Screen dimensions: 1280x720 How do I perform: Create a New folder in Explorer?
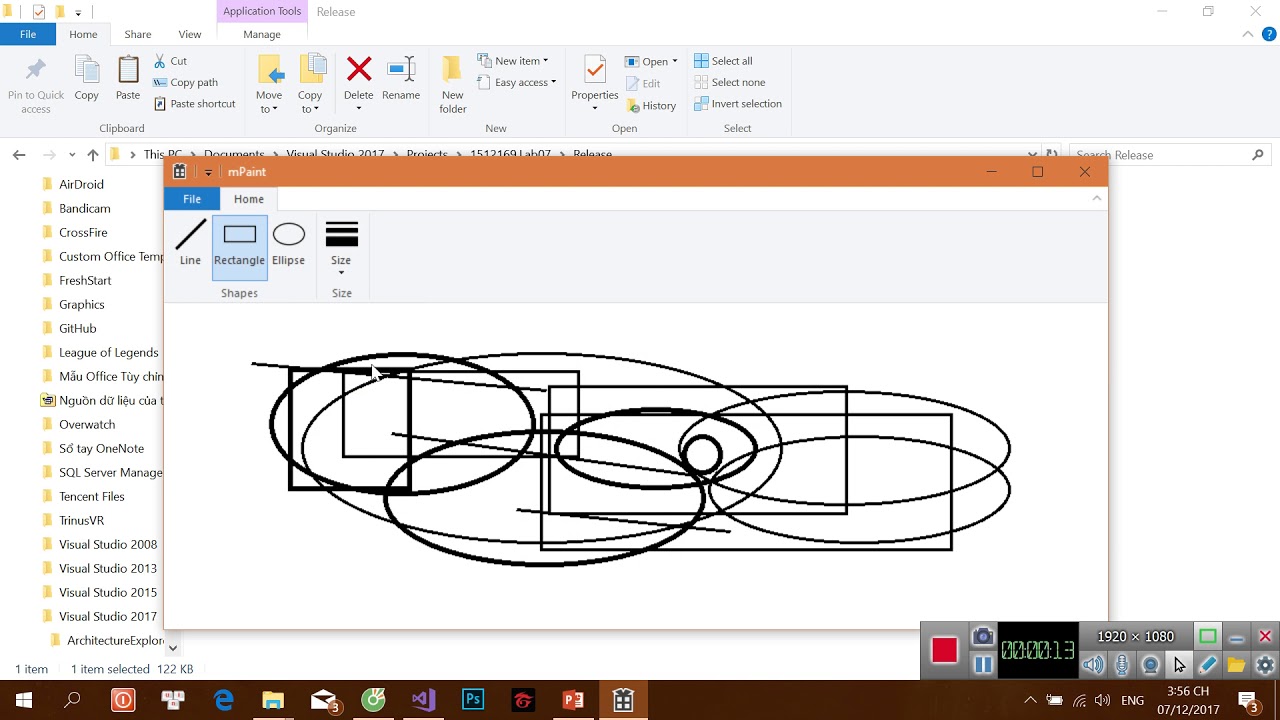(453, 84)
